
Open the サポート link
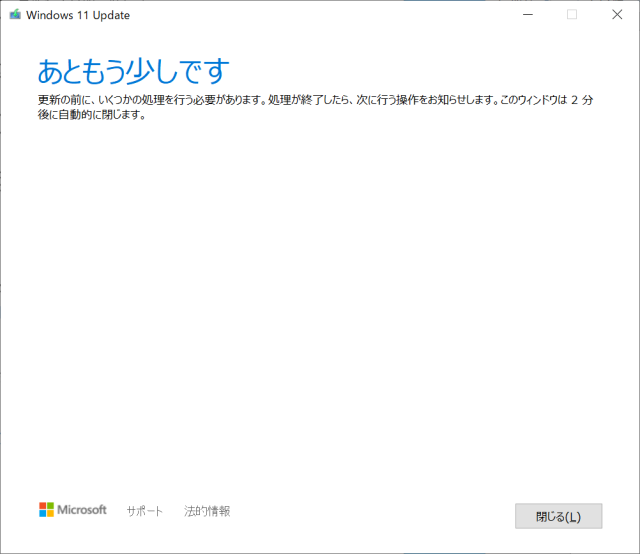[144, 511]
